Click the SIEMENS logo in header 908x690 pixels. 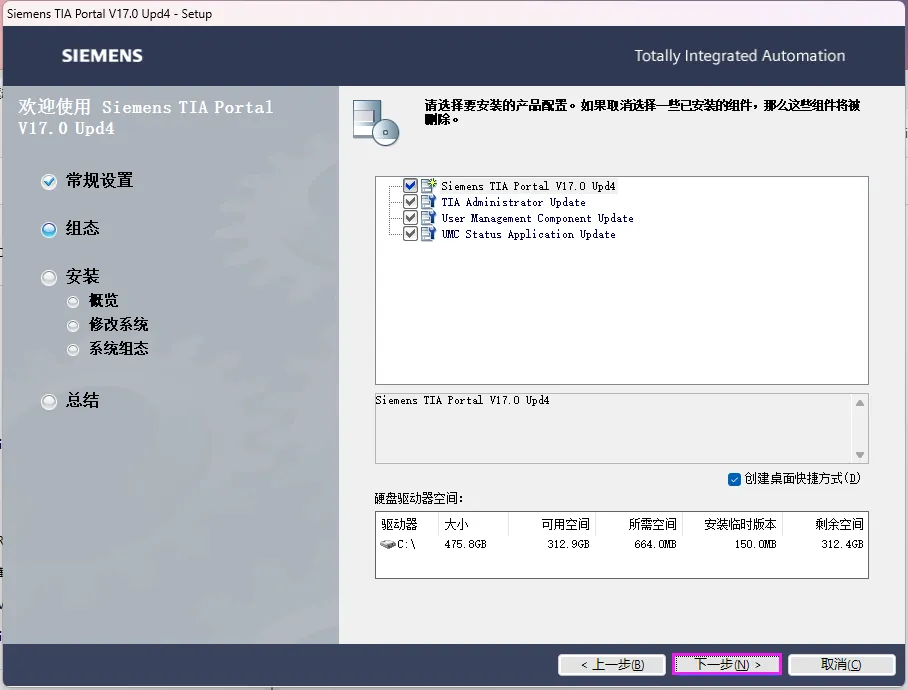(102, 56)
